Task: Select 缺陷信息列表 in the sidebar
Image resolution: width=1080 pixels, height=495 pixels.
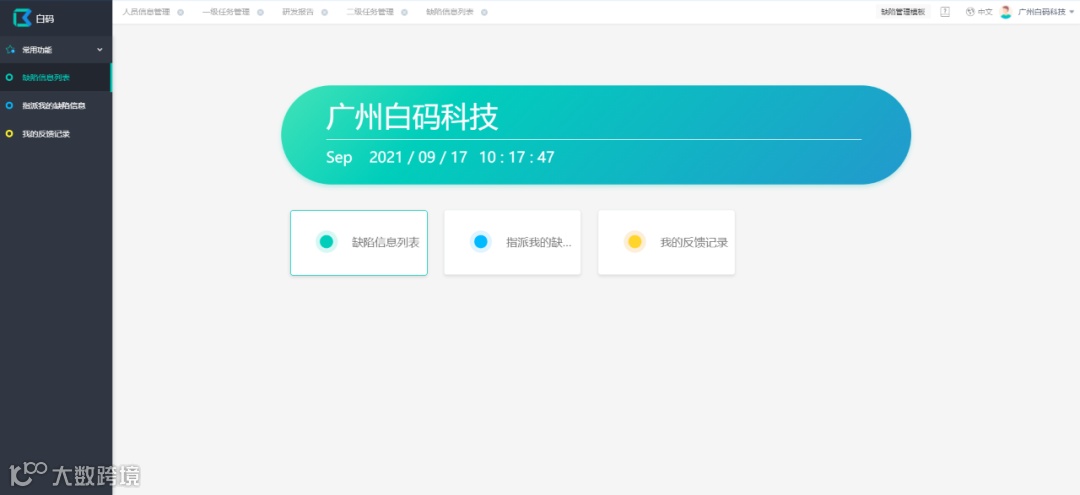Action: coord(56,78)
